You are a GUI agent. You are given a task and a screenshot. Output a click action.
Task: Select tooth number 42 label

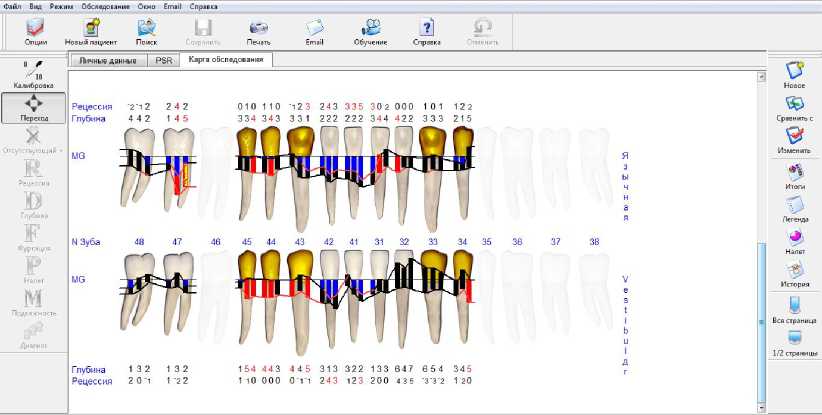329,242
